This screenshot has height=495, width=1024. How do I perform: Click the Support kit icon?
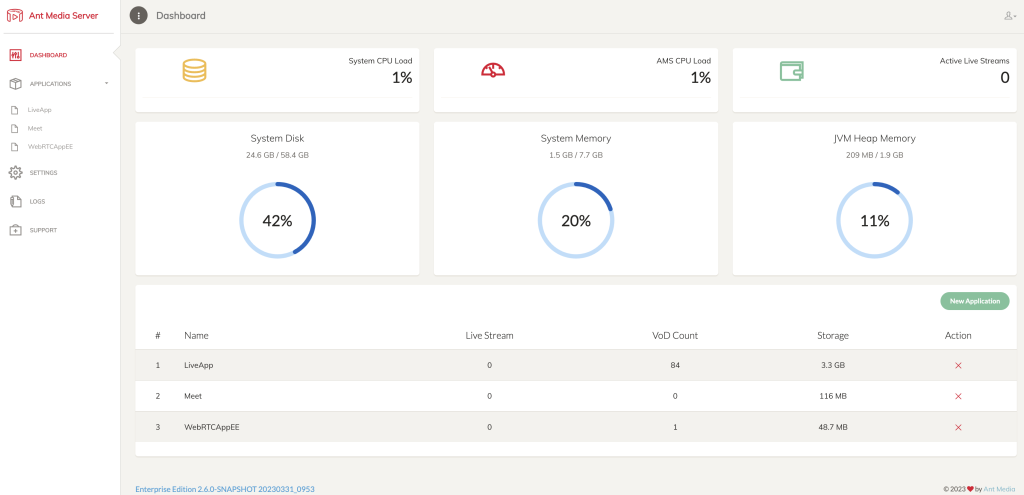coord(16,230)
